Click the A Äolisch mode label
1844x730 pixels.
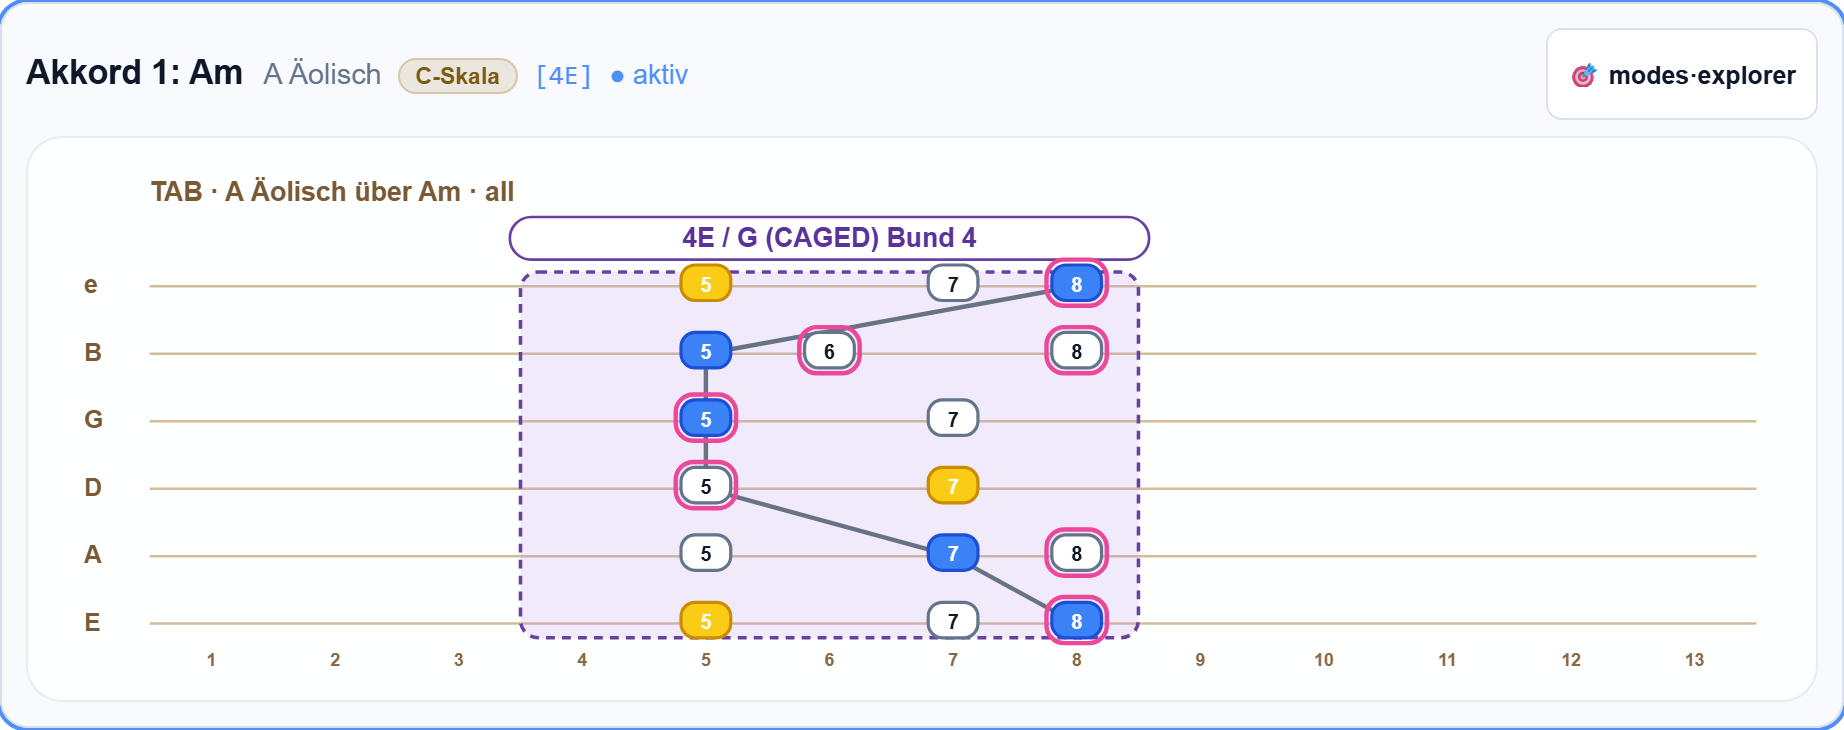point(322,75)
